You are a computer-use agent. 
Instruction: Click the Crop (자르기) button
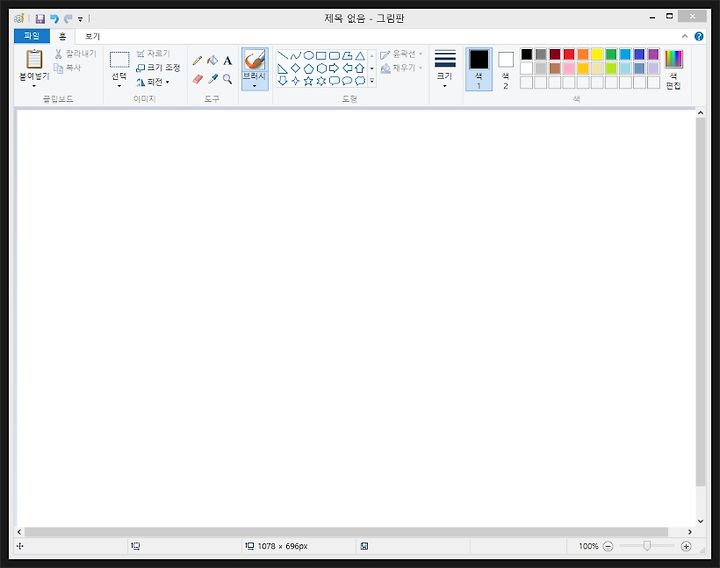(x=153, y=54)
